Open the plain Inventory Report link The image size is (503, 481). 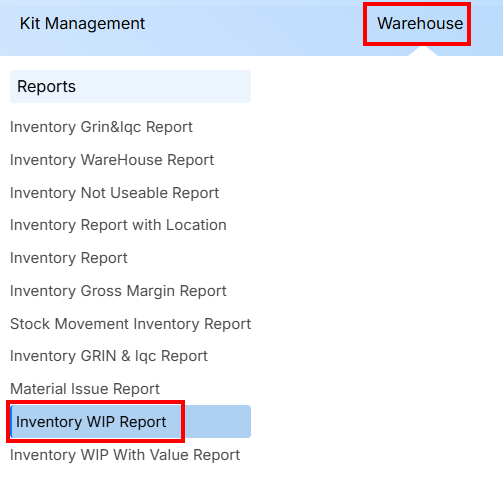tap(69, 258)
